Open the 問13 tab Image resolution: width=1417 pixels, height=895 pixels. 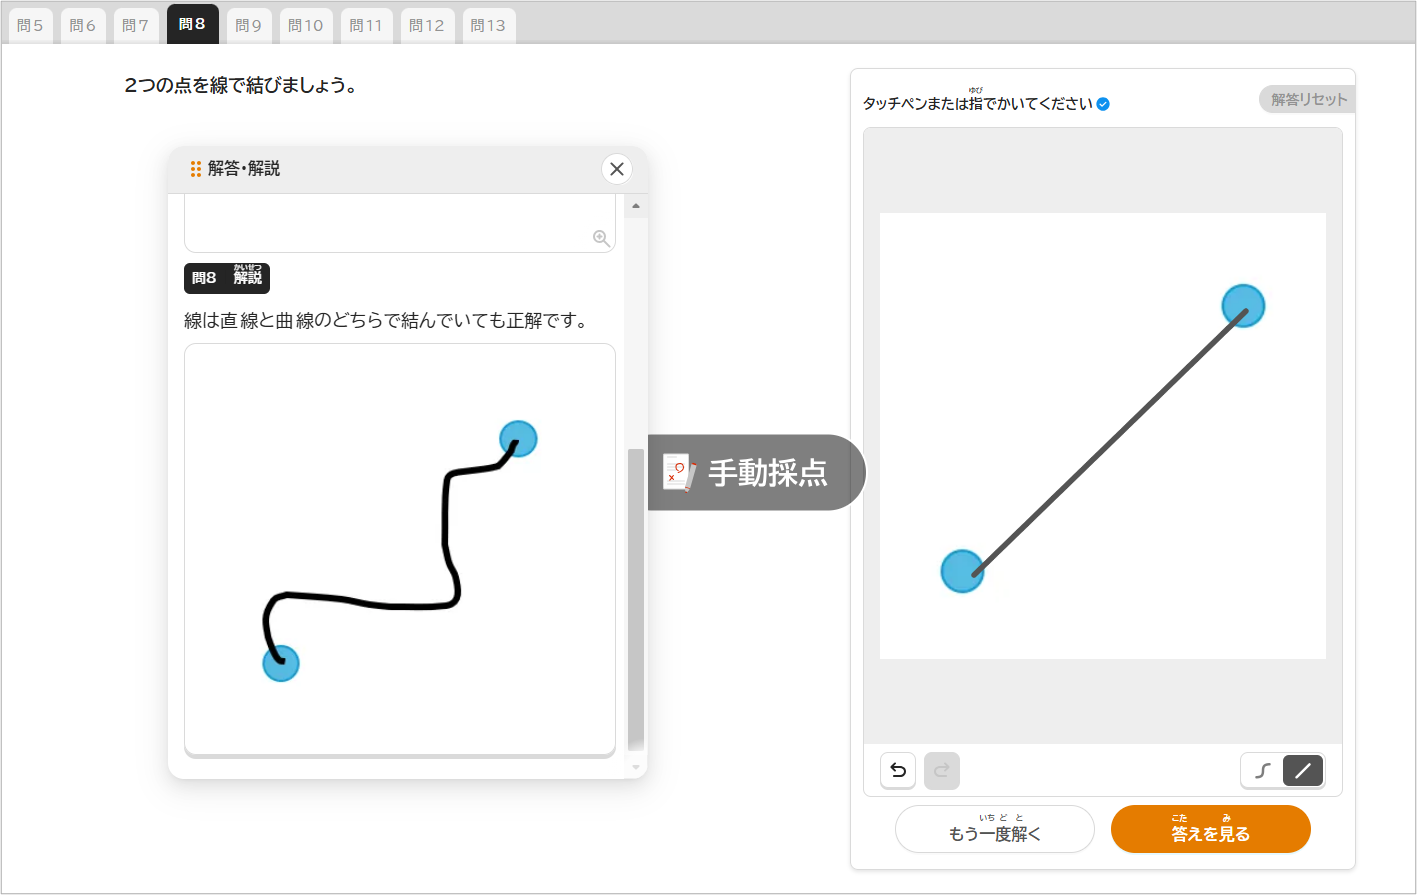click(488, 25)
